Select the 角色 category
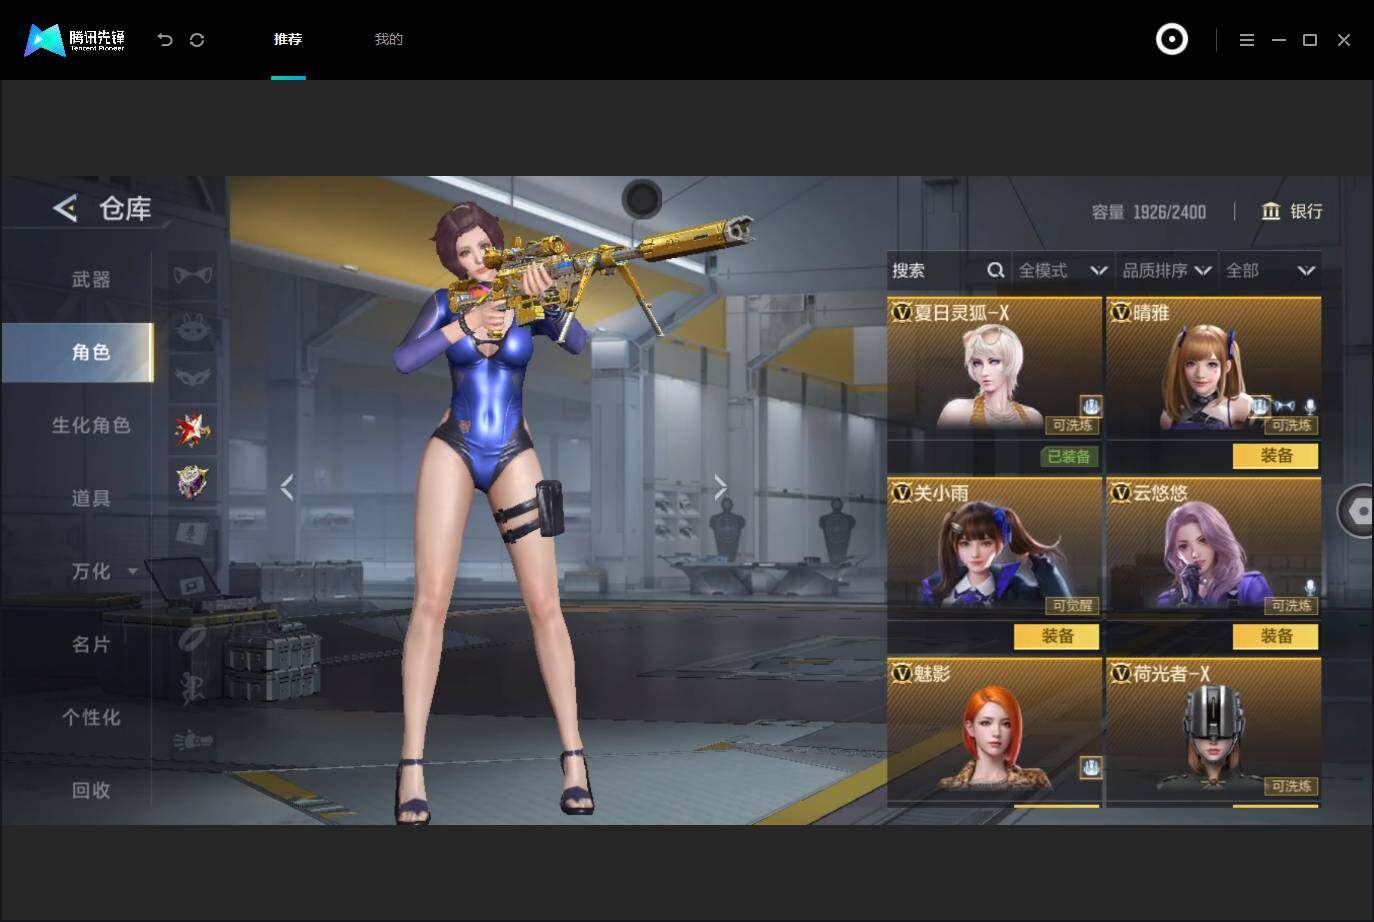The width and height of the screenshot is (1374, 922). click(x=78, y=352)
